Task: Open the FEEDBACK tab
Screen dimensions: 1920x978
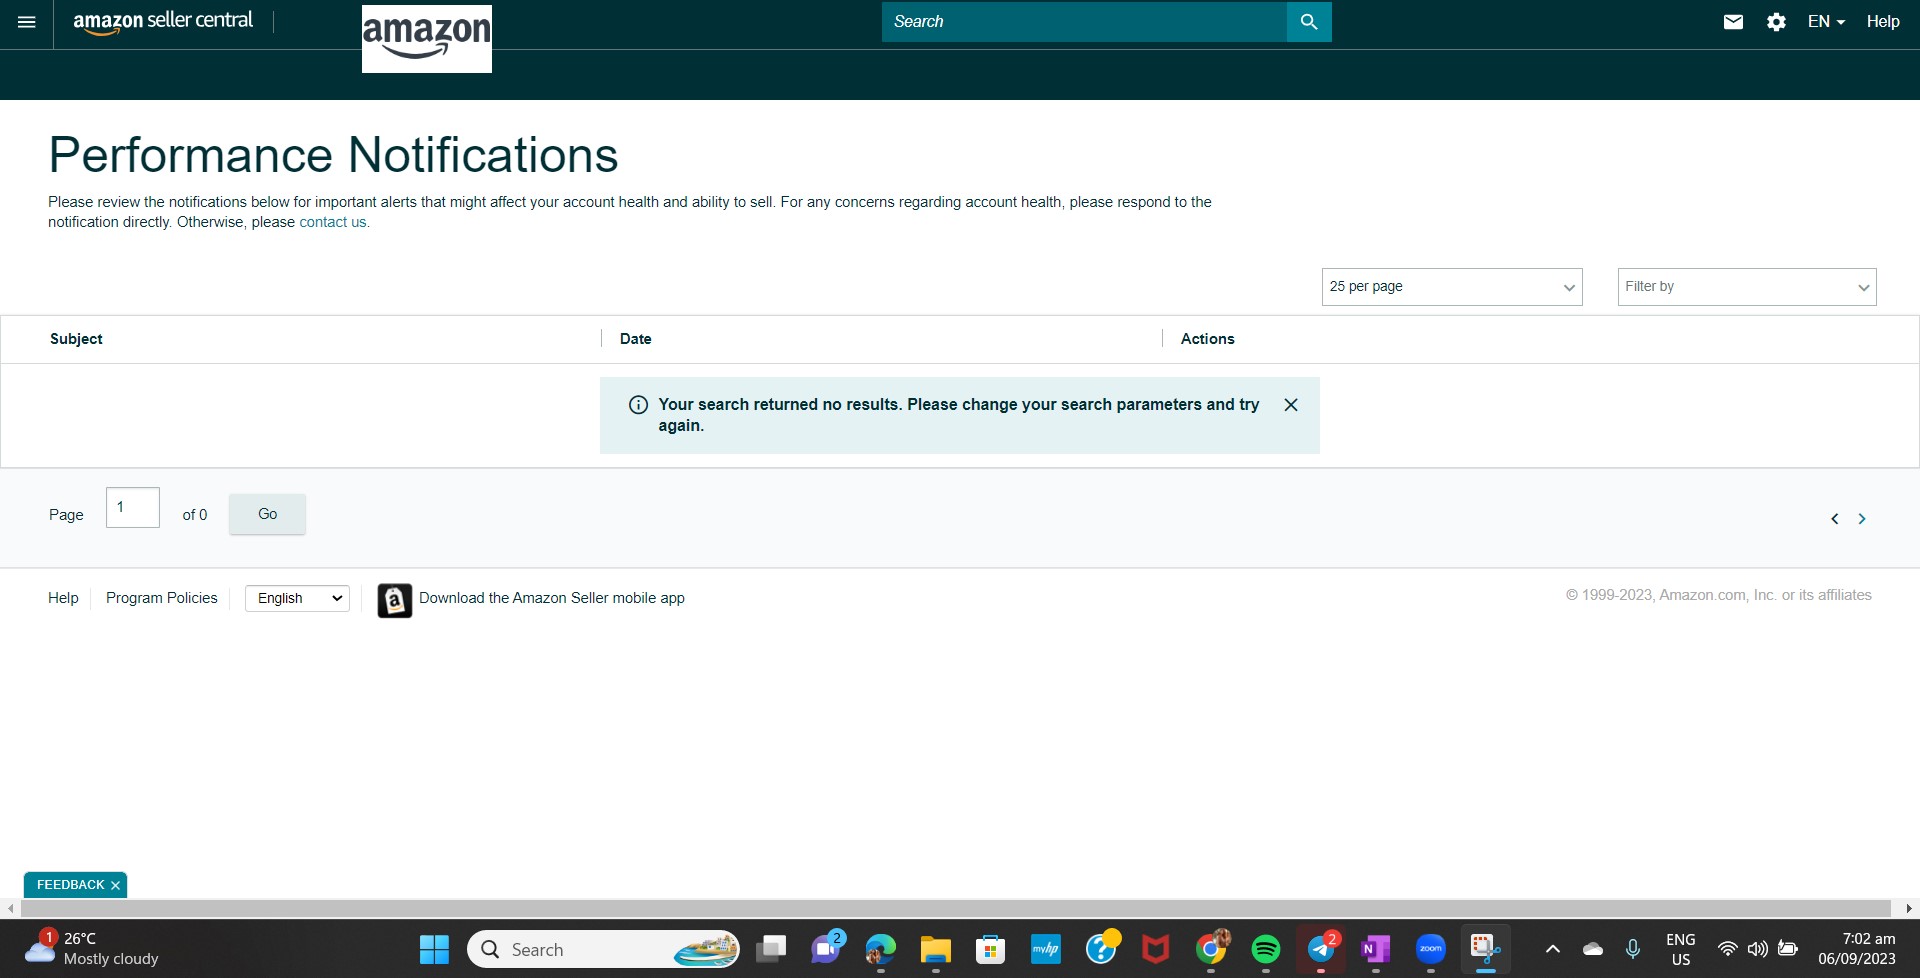Action: [x=70, y=885]
